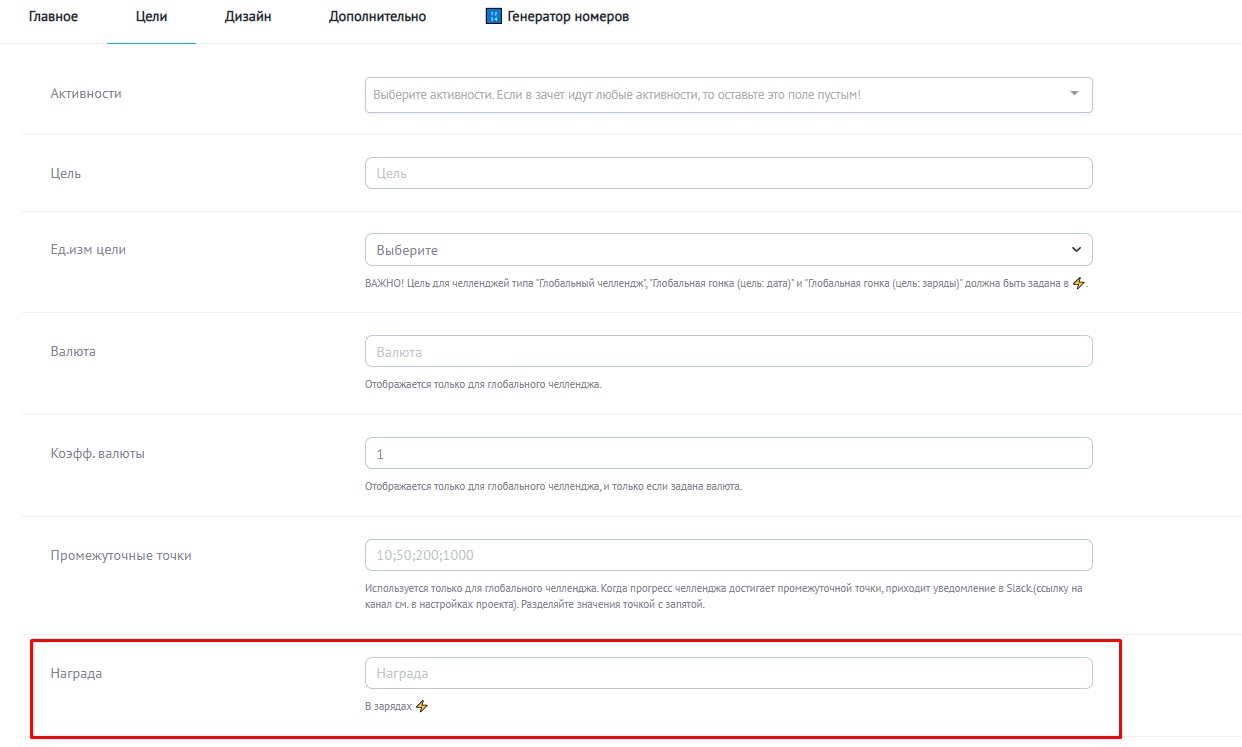
Task: Open the Ед.изм цели Выберите dropdown
Action: coord(728,250)
